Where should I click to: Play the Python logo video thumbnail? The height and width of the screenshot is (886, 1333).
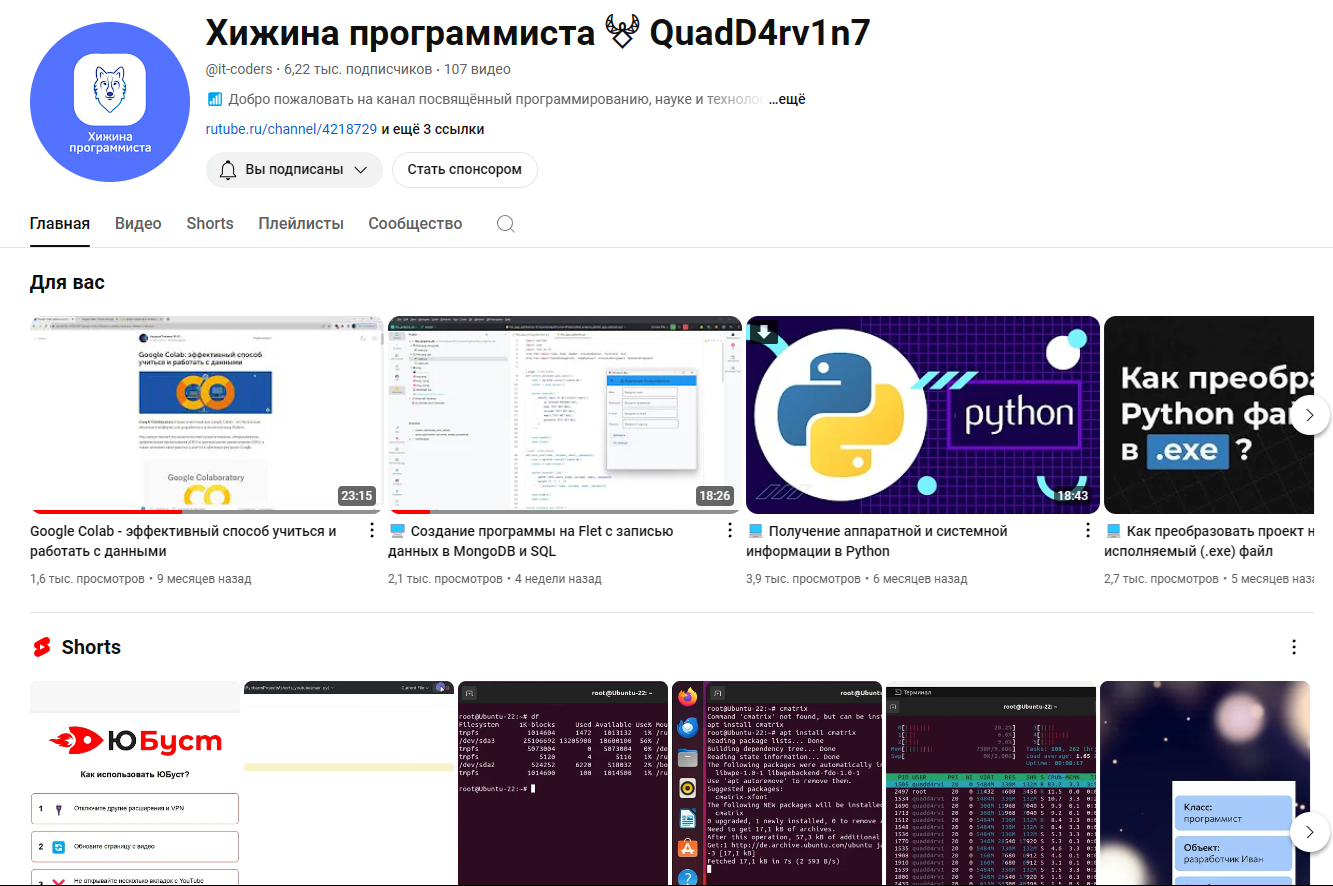(923, 415)
